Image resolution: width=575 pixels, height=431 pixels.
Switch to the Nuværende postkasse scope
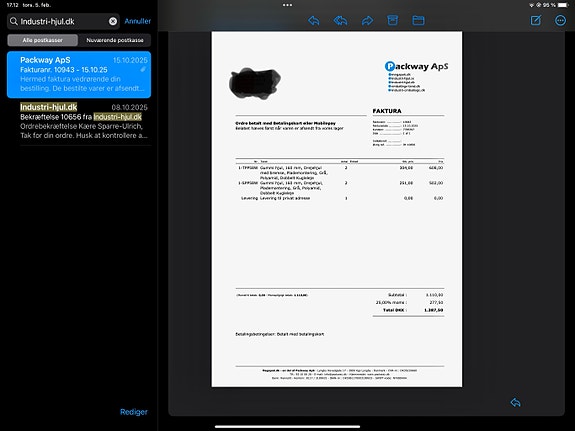point(115,40)
